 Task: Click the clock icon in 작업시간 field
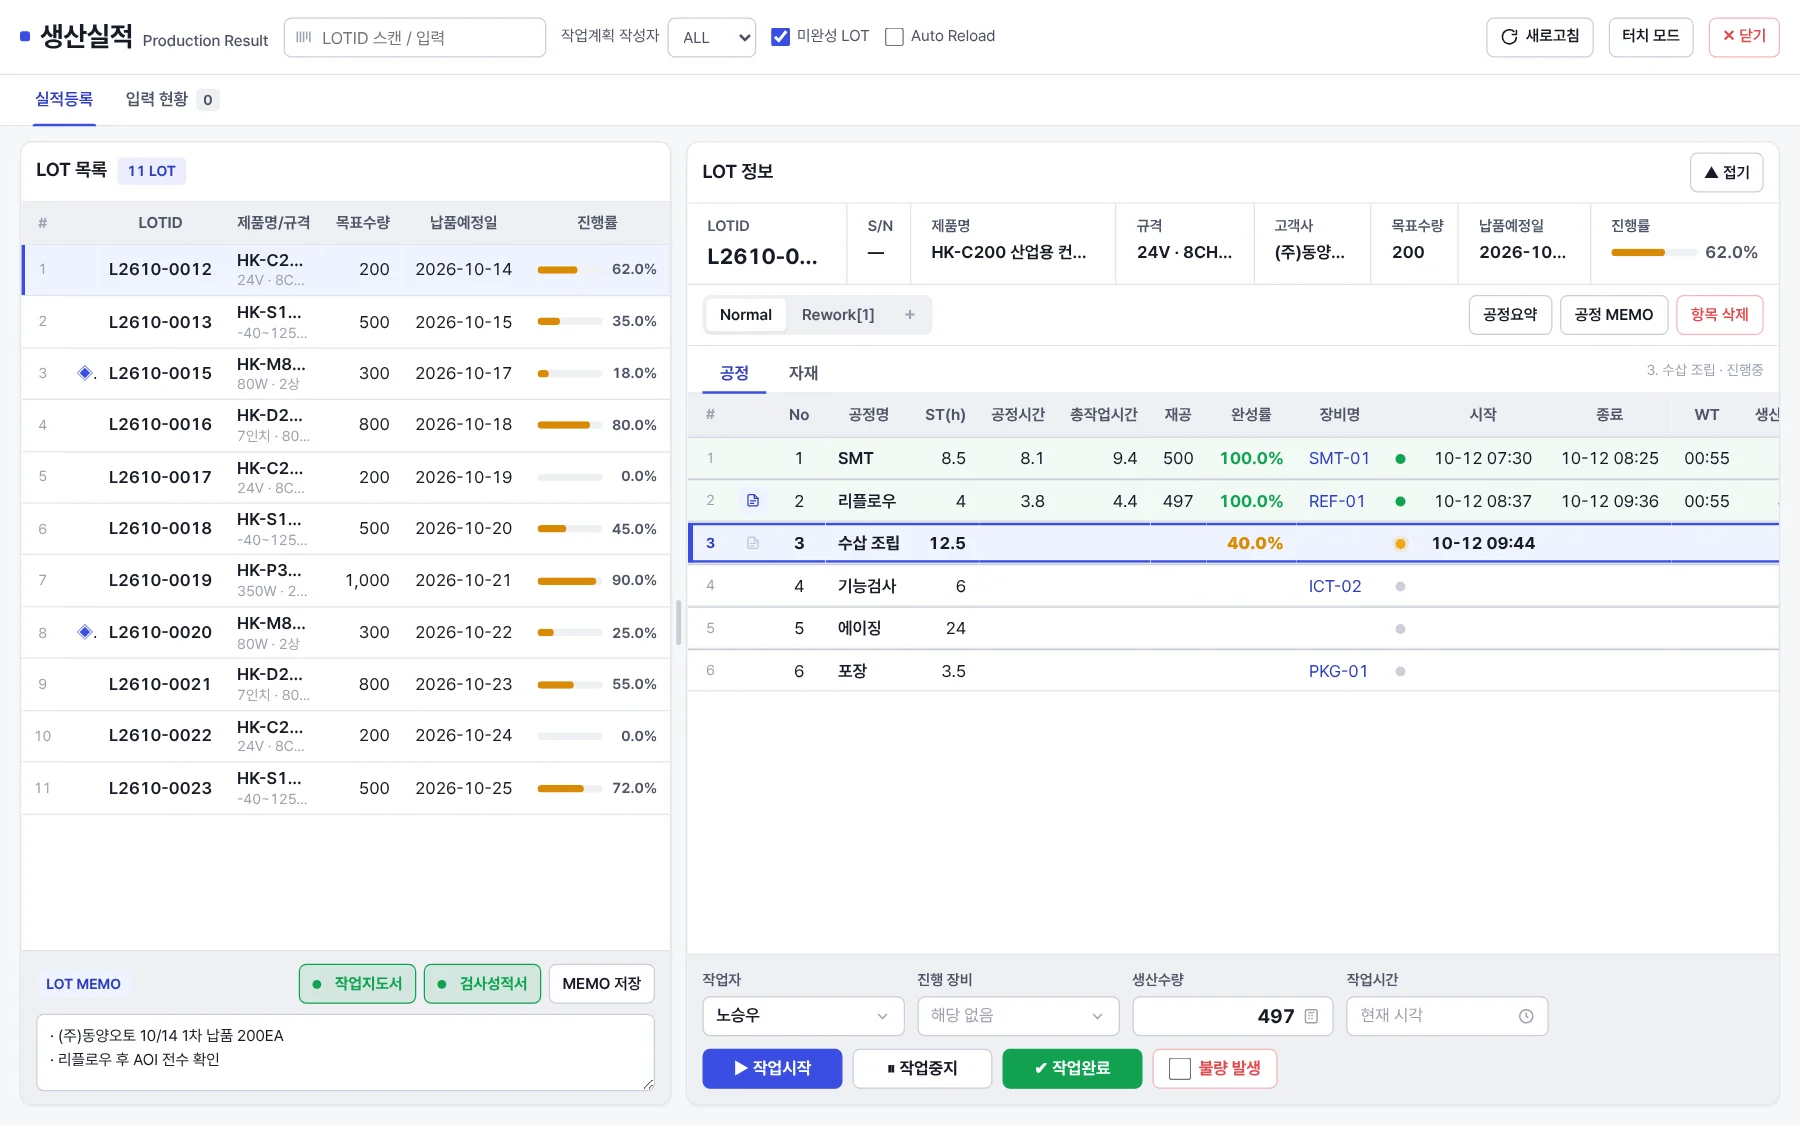pyautogui.click(x=1526, y=1016)
